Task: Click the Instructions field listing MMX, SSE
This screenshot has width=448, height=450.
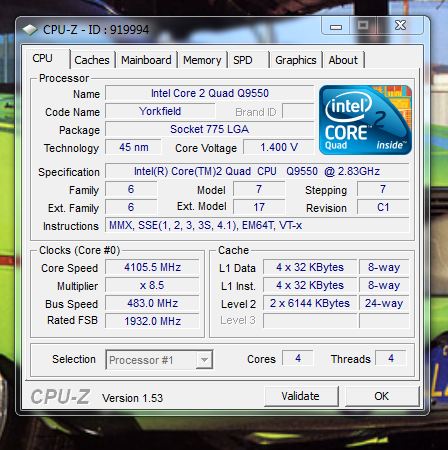Action: pos(257,226)
